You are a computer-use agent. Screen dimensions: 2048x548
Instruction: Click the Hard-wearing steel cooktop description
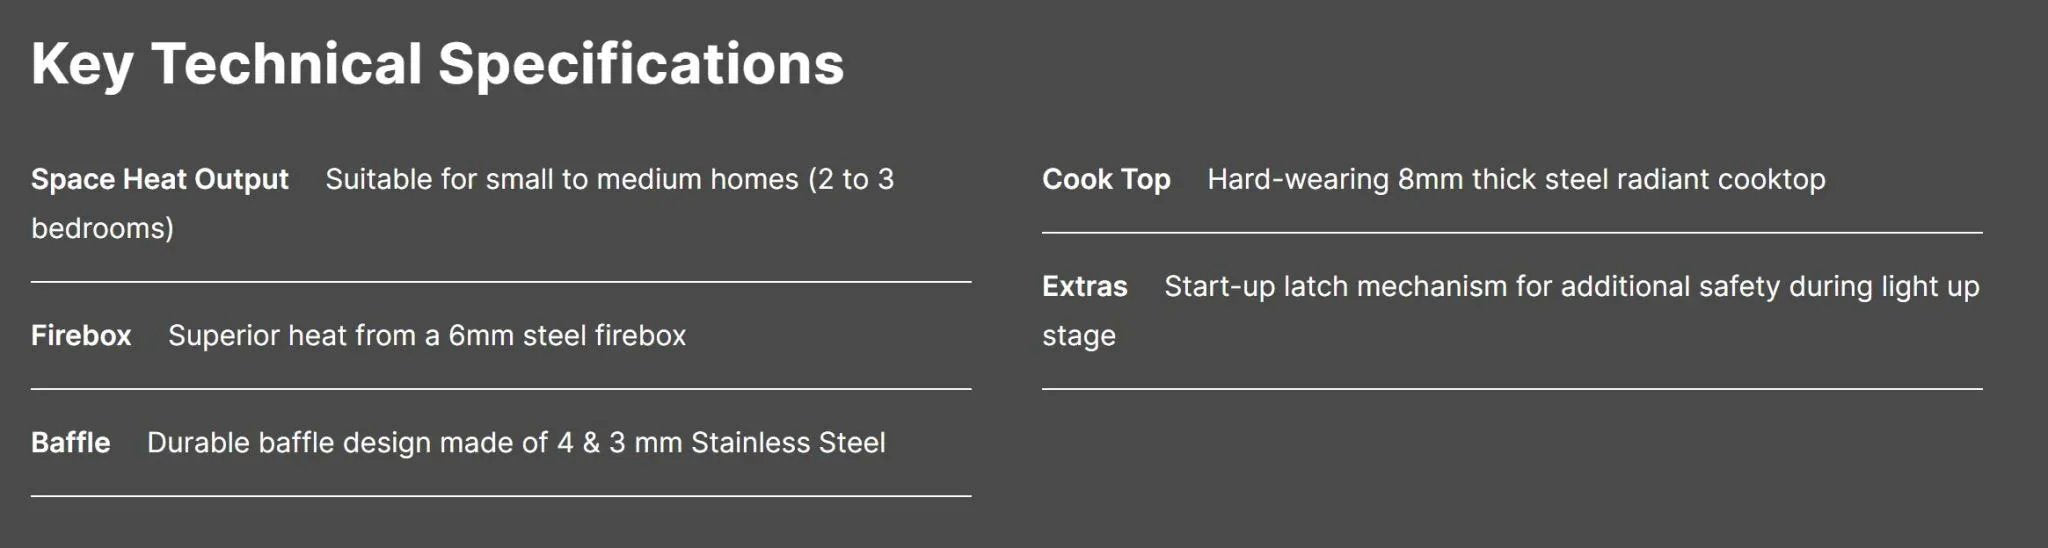click(x=1516, y=180)
